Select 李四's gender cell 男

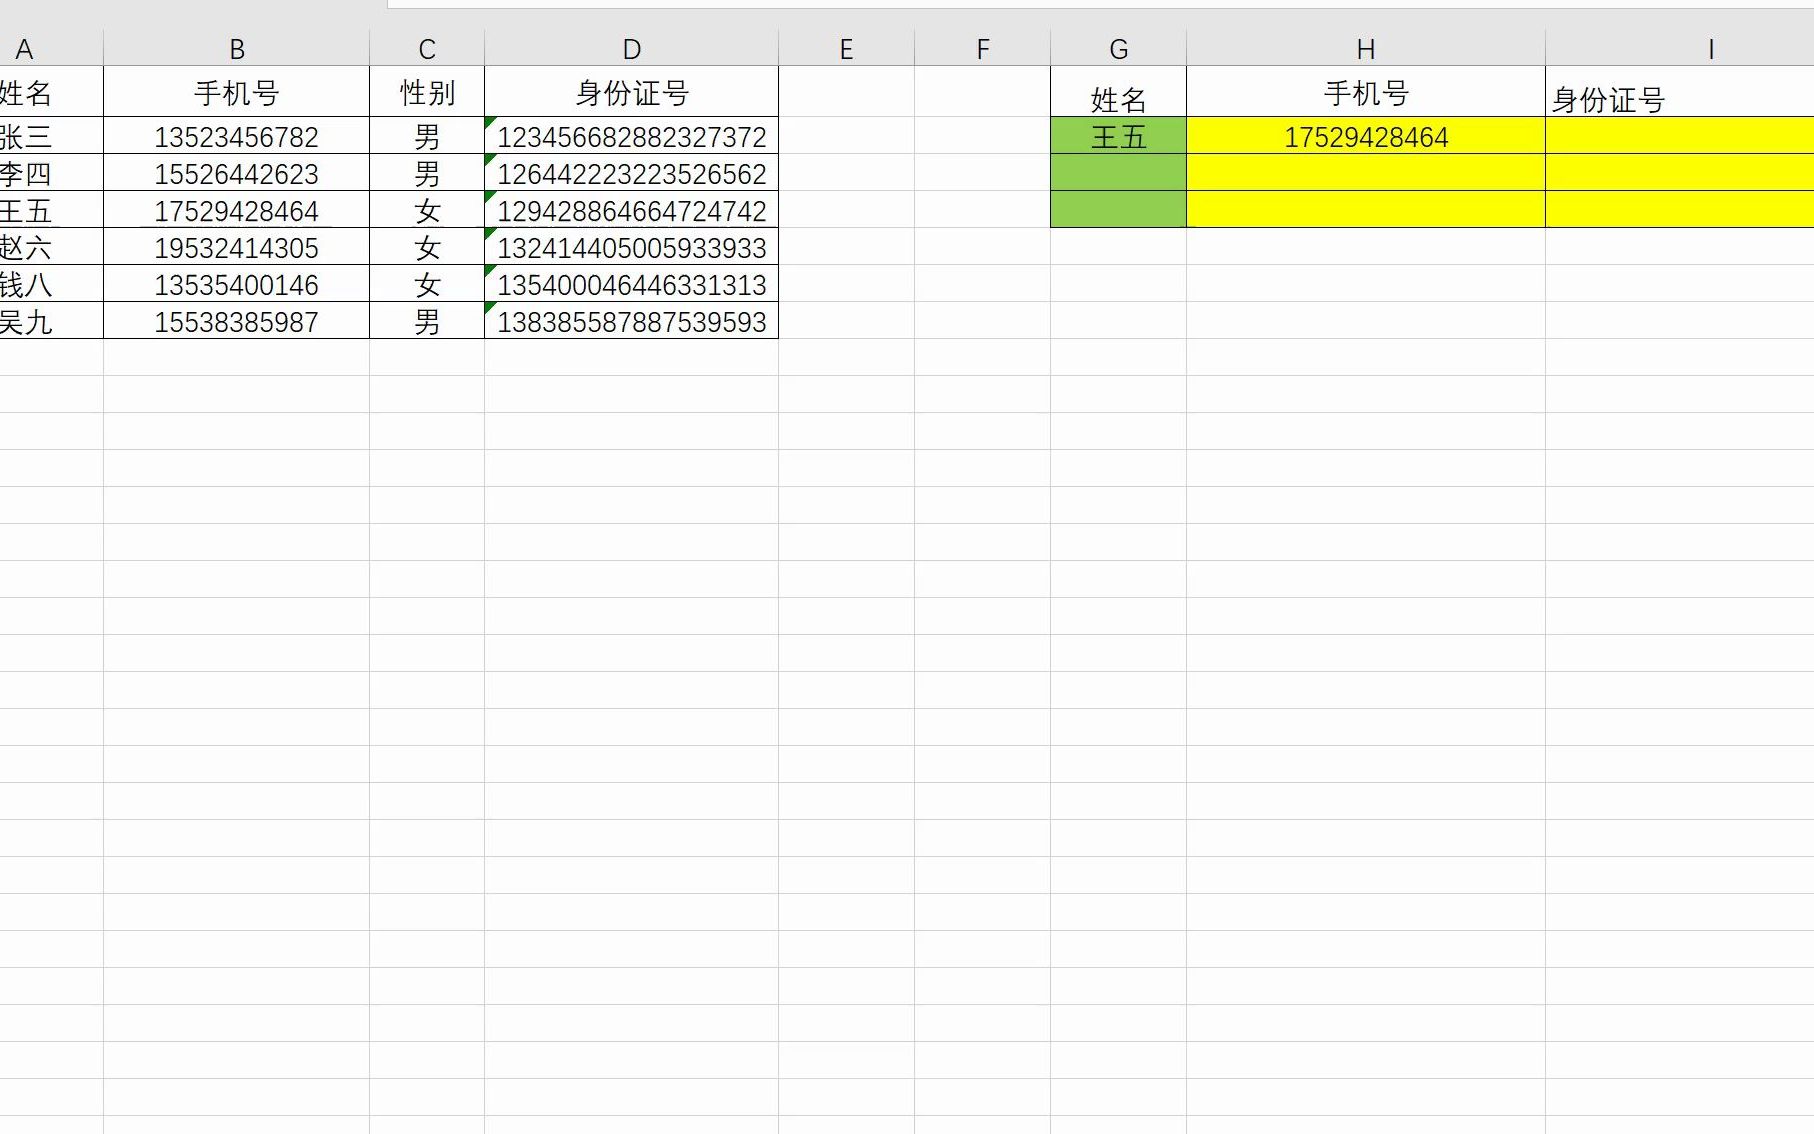[427, 173]
